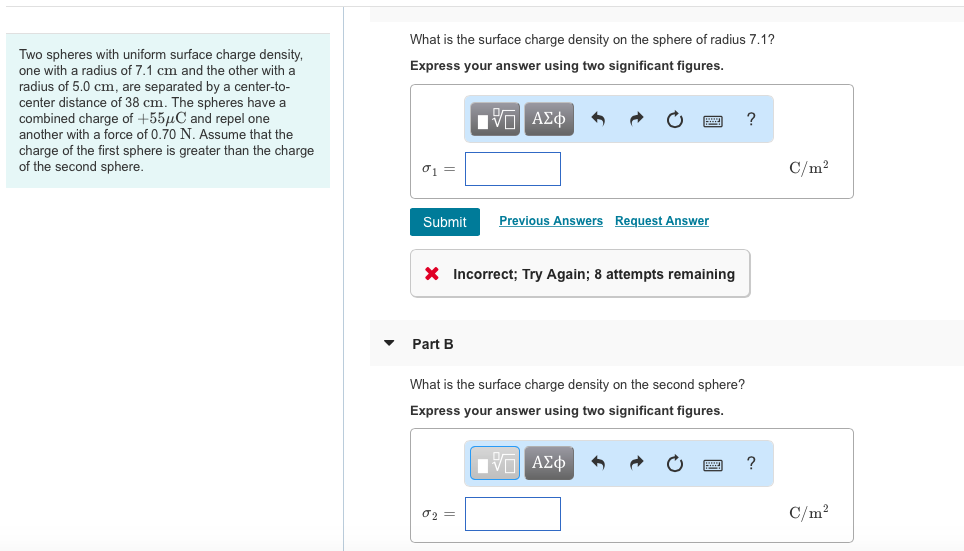Undo last edit in σ1 answer toolbar
This screenshot has height=551, width=964.
(x=598, y=119)
